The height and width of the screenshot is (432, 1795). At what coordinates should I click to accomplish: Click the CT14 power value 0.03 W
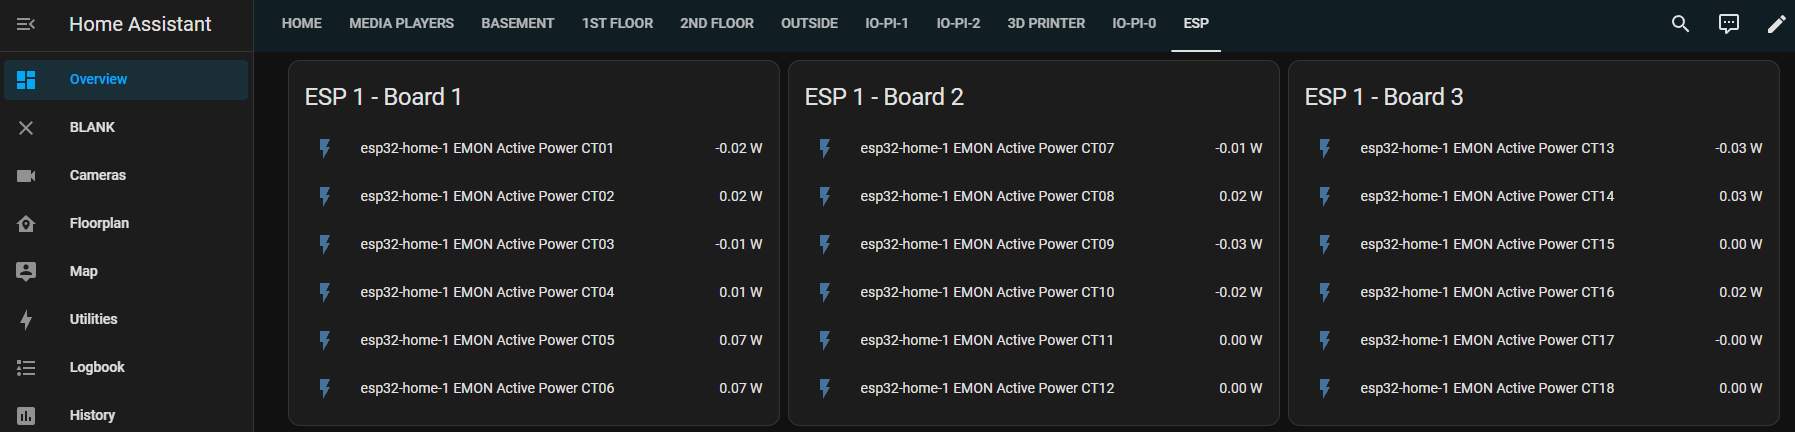[x=1740, y=196]
